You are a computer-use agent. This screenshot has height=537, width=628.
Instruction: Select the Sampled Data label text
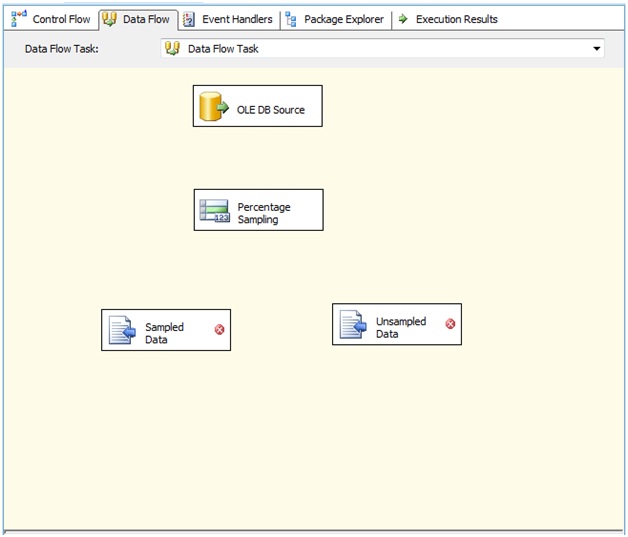[164, 333]
